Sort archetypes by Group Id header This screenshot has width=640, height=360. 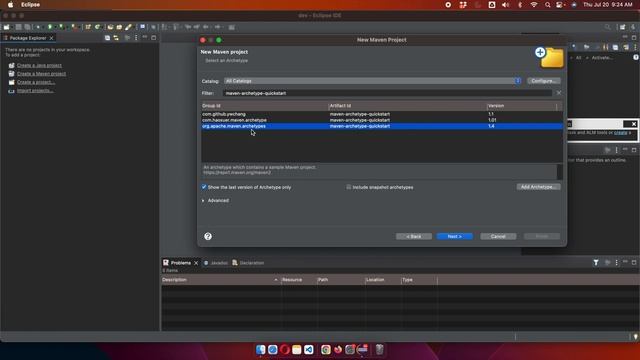(x=265, y=106)
